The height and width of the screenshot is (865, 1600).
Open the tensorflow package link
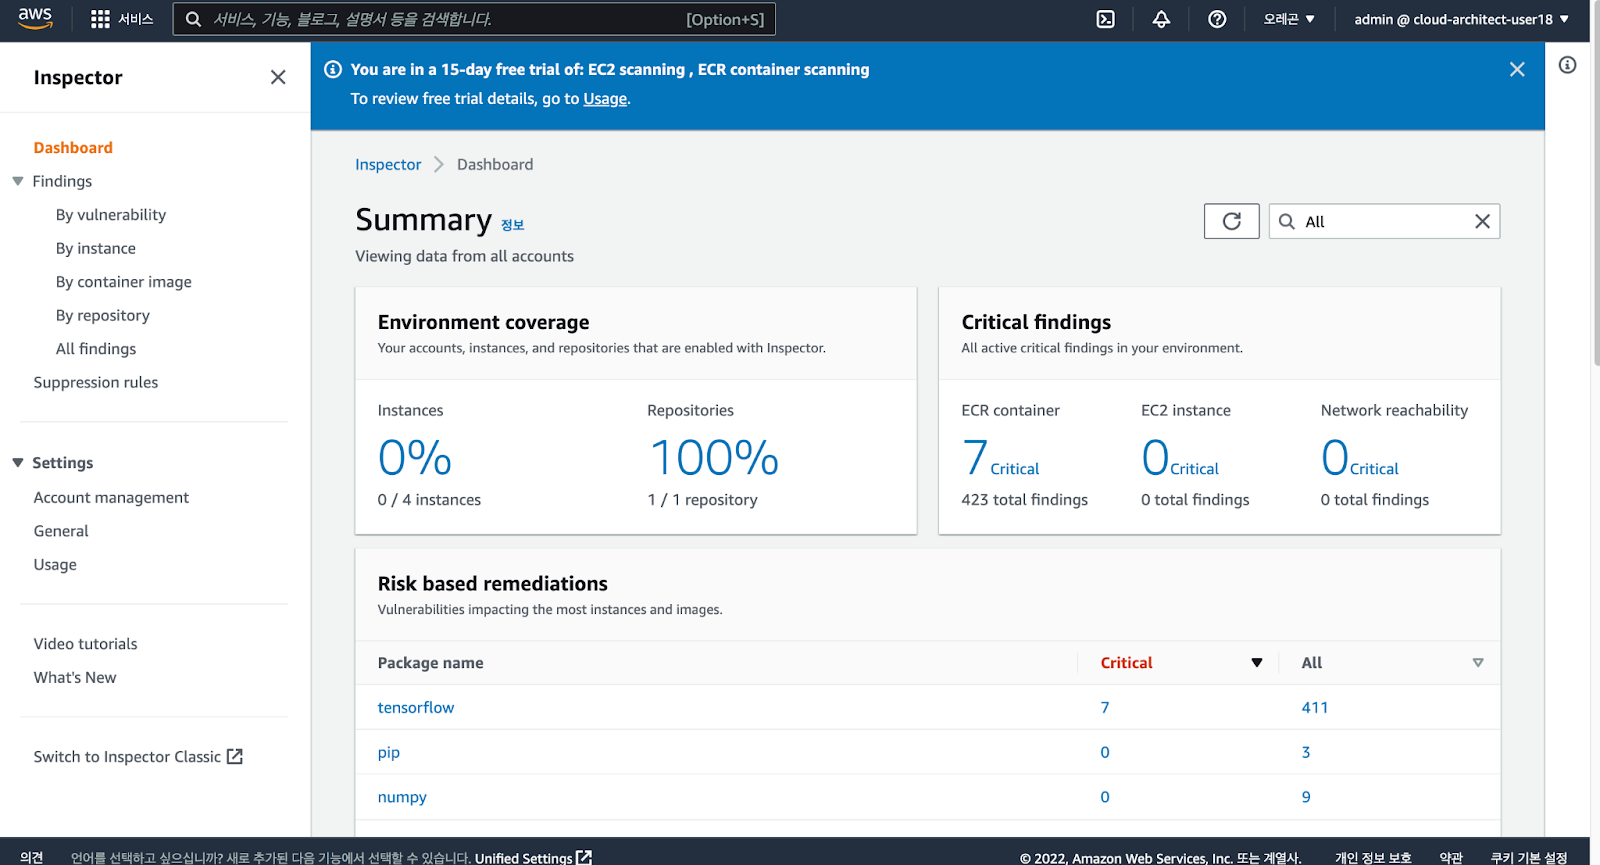coord(416,707)
